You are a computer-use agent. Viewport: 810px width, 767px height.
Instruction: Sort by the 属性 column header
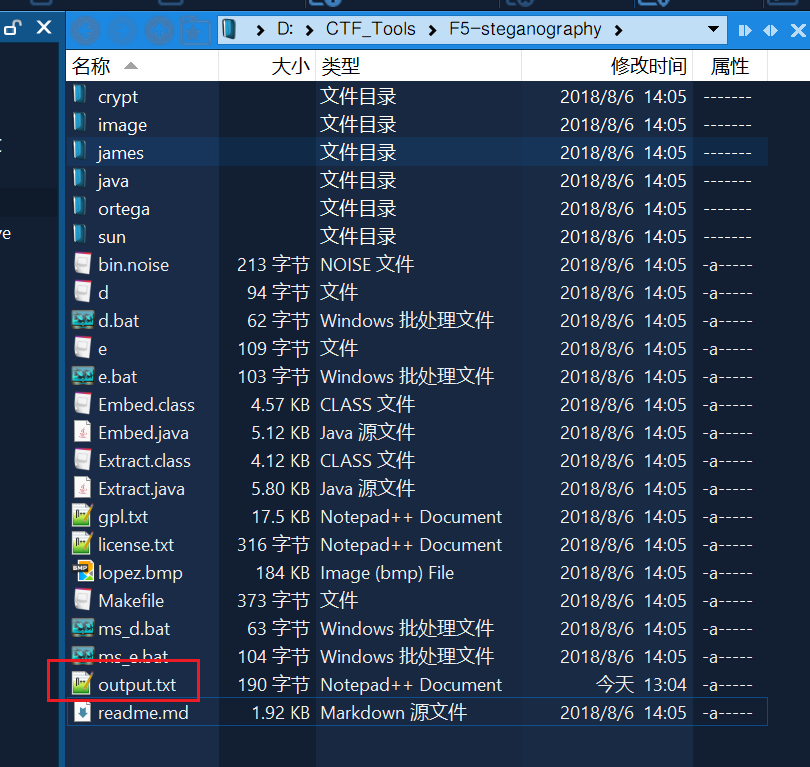click(729, 66)
